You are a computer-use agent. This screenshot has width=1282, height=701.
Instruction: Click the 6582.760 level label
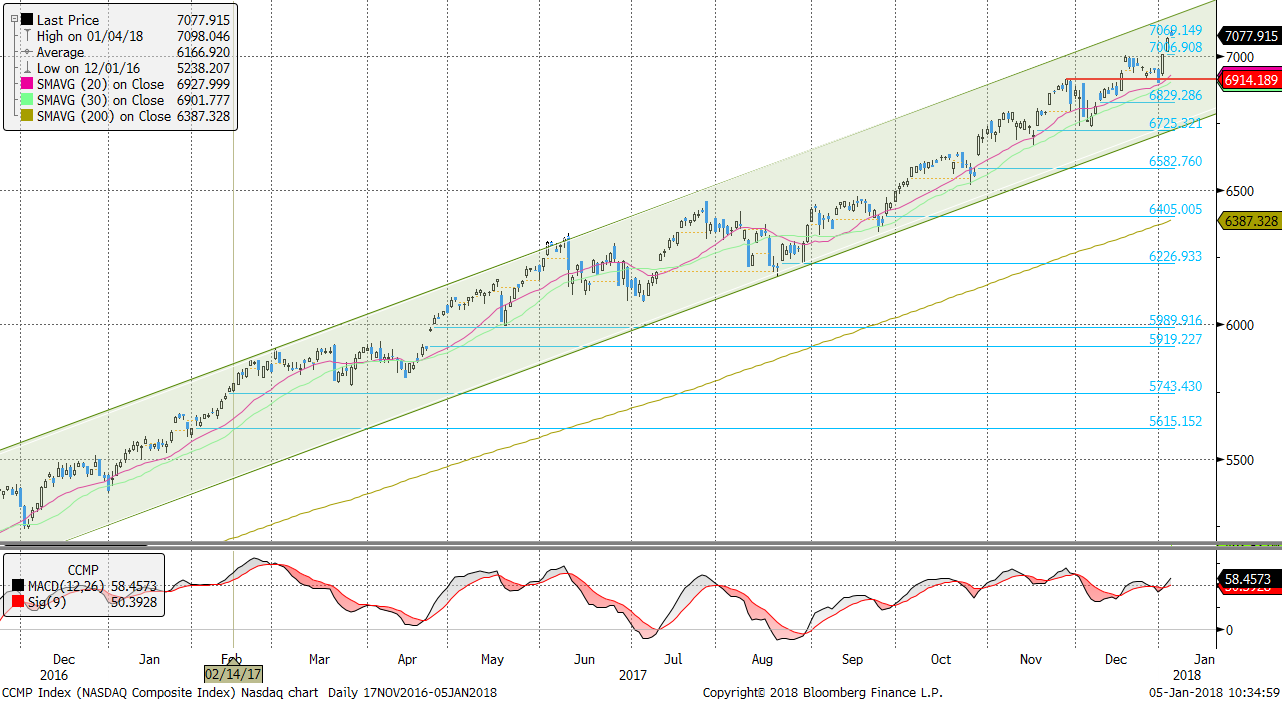click(x=1175, y=161)
